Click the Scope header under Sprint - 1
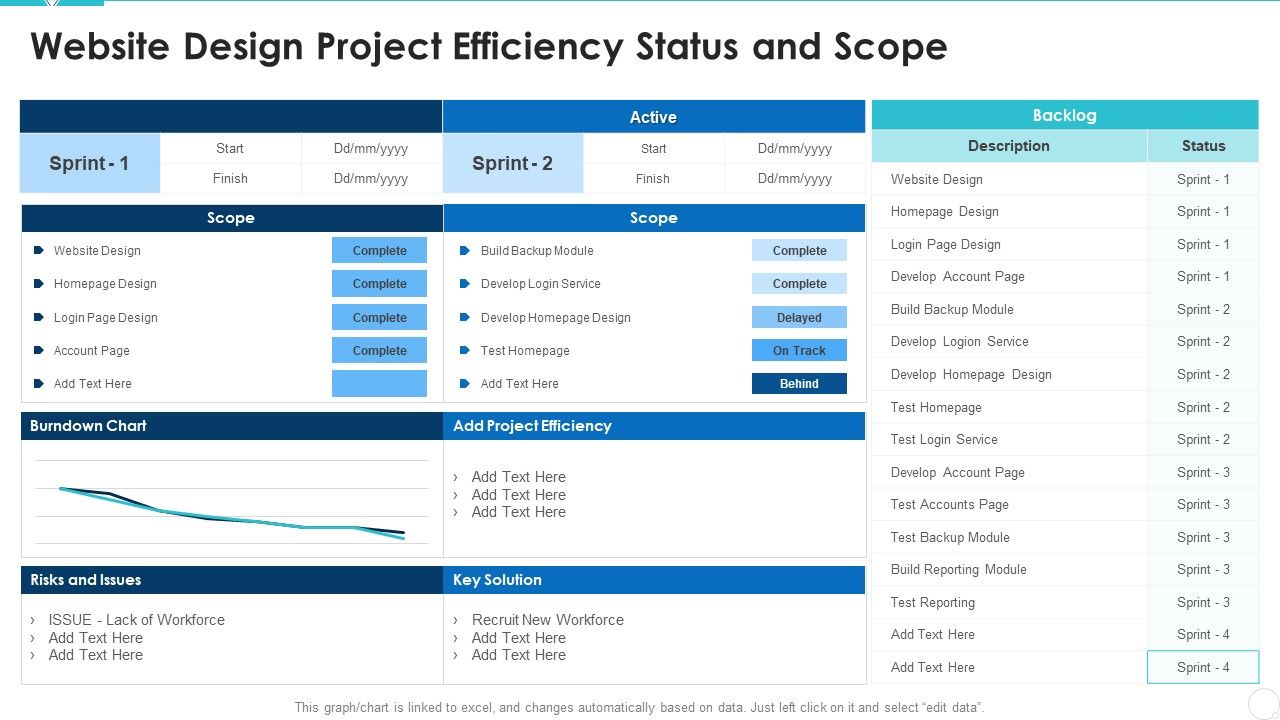The height and width of the screenshot is (720, 1280). [x=231, y=218]
